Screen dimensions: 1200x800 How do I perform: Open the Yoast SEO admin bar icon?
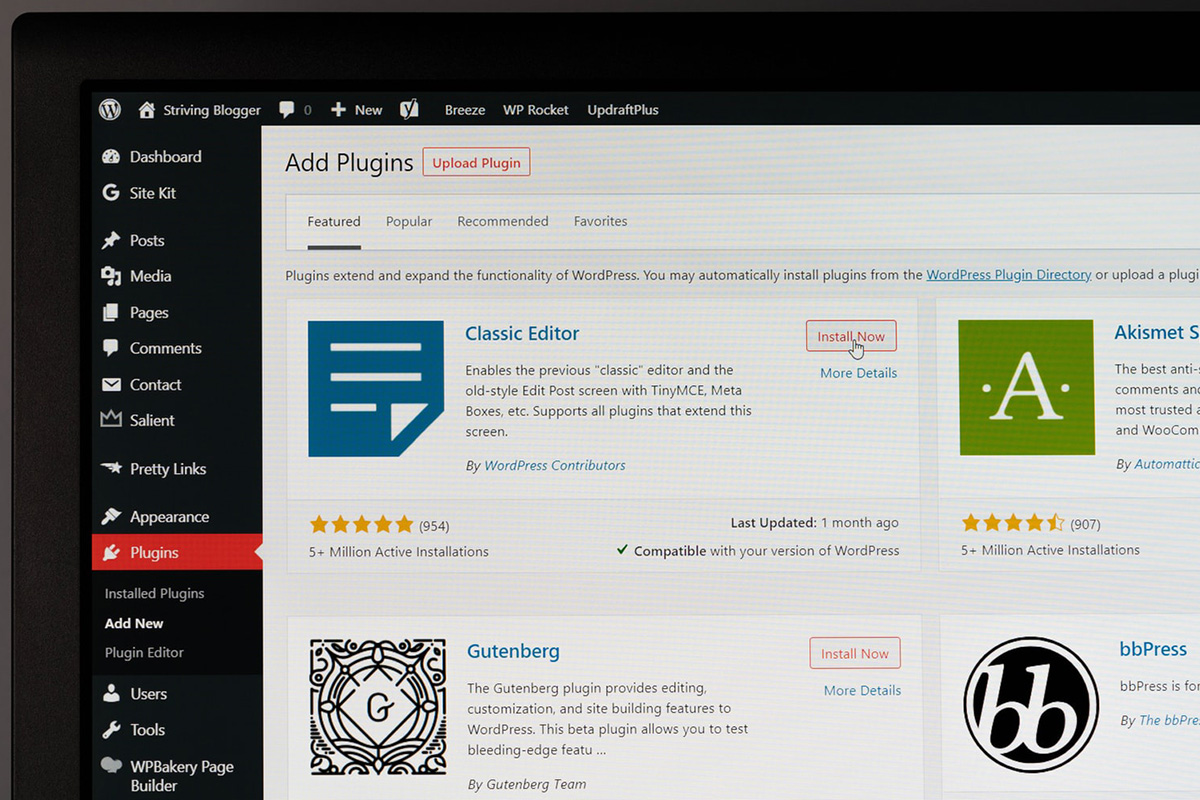click(409, 110)
